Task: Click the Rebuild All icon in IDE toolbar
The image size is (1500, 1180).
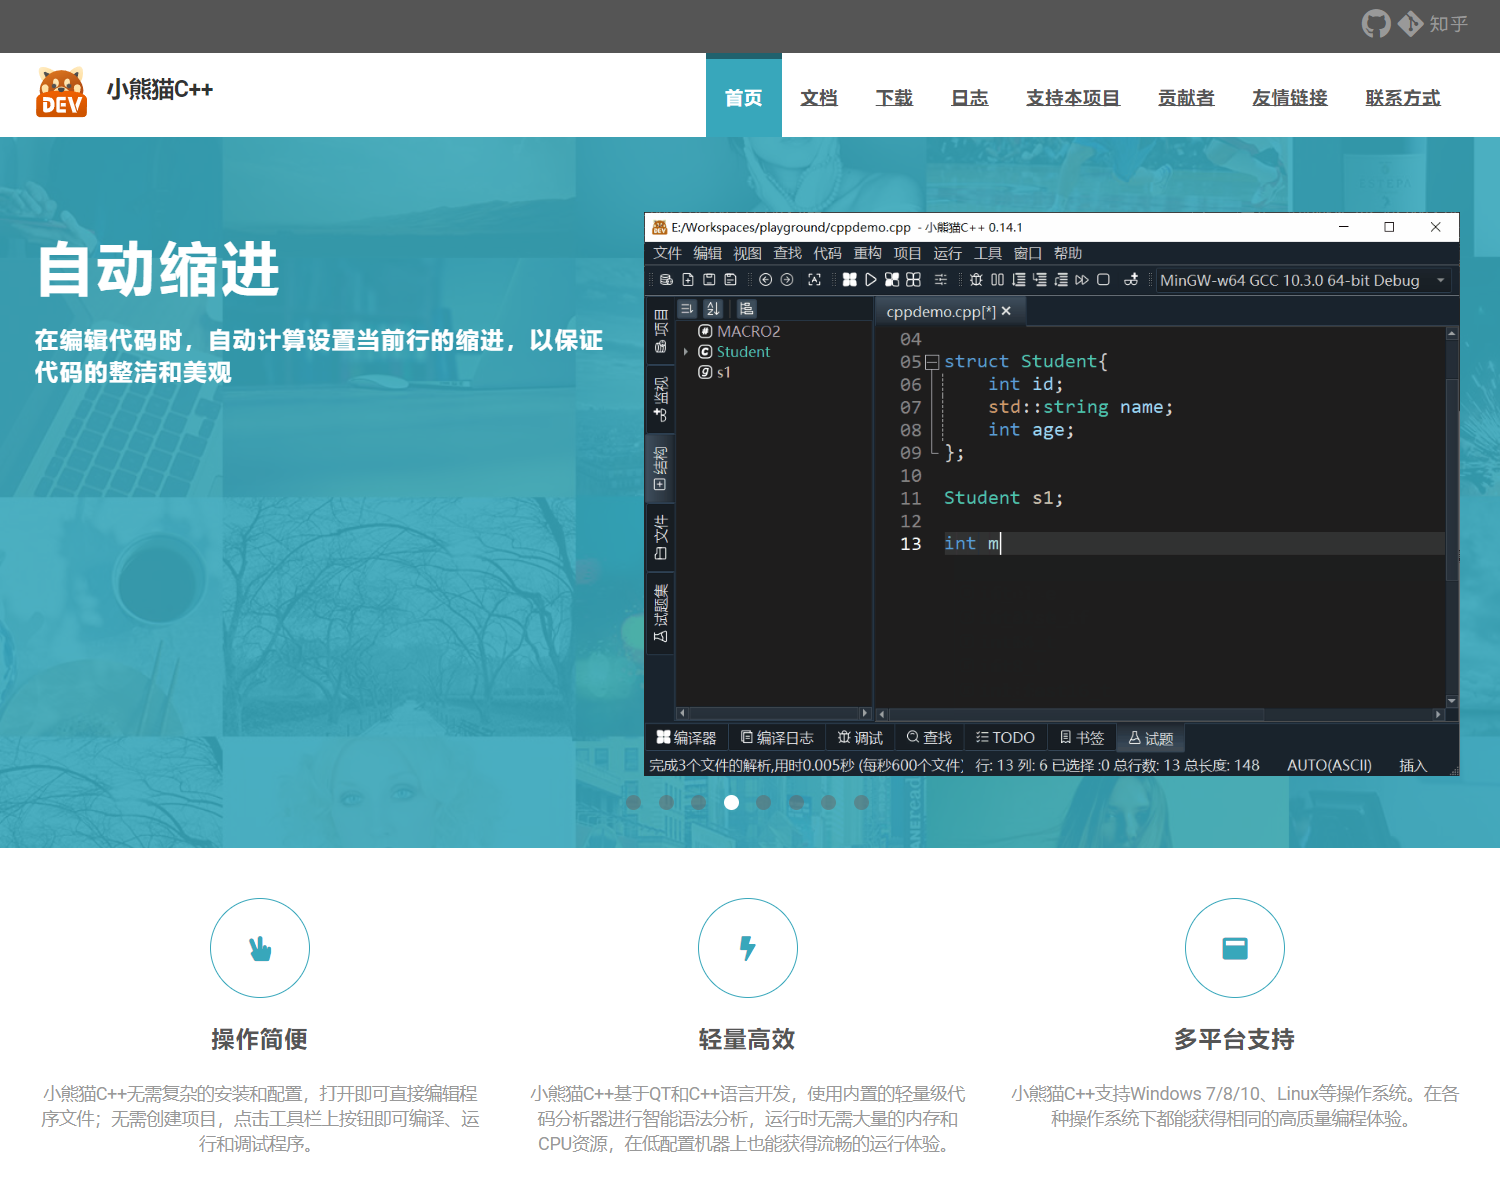Action: click(x=914, y=280)
